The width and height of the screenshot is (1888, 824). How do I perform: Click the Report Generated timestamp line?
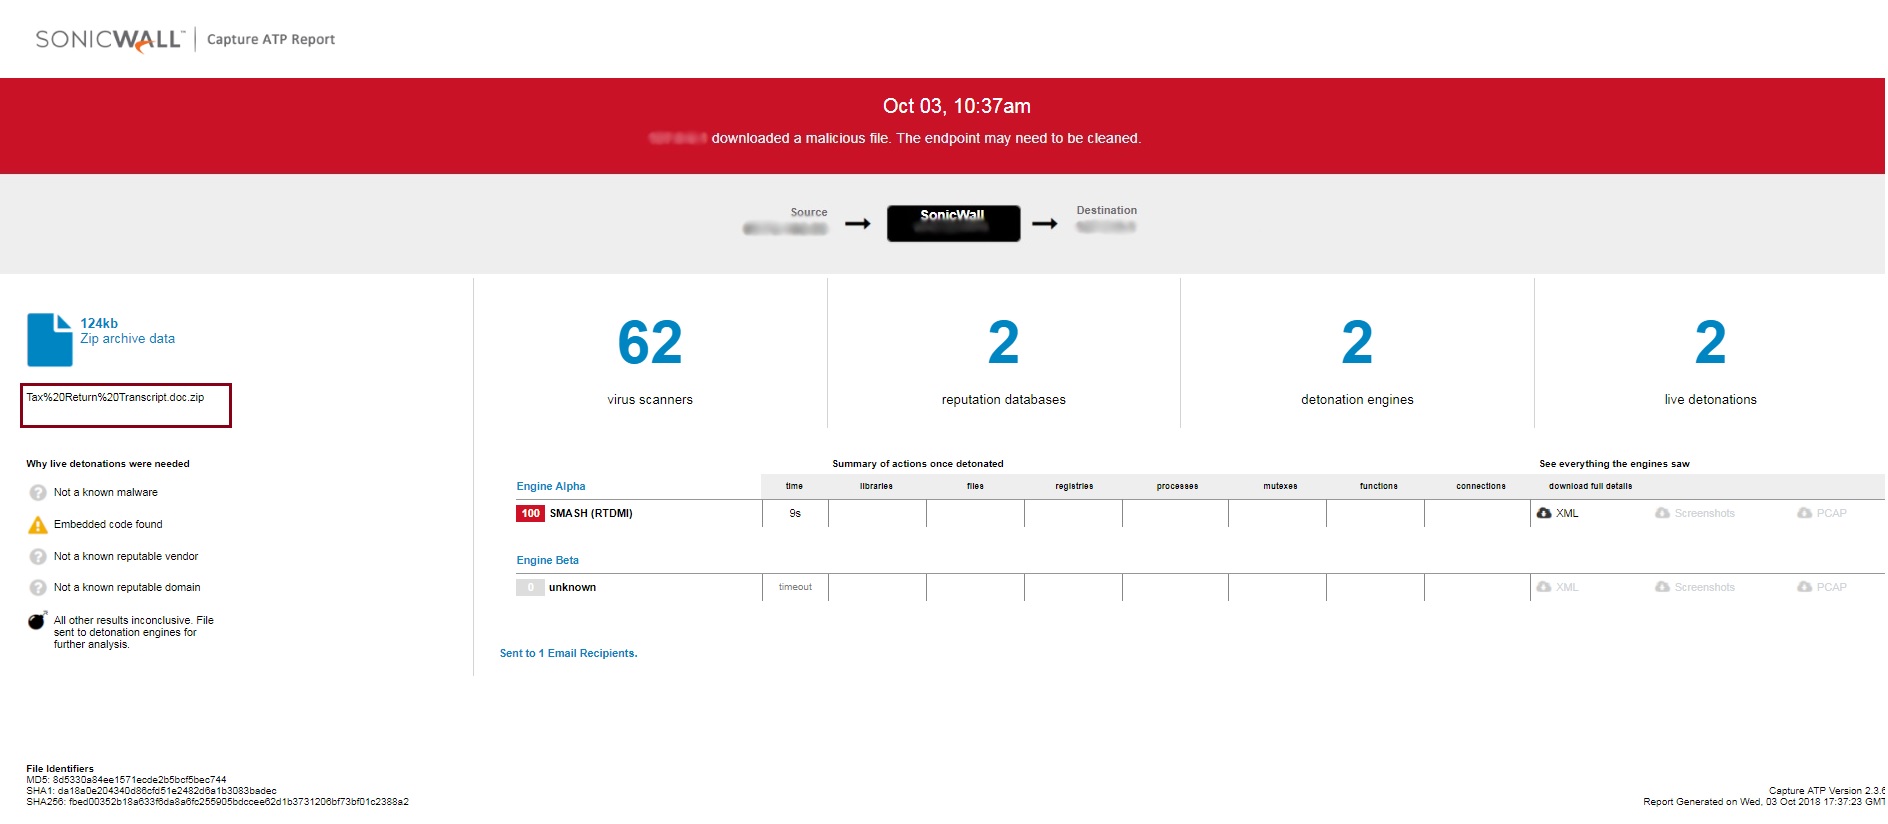(1764, 802)
